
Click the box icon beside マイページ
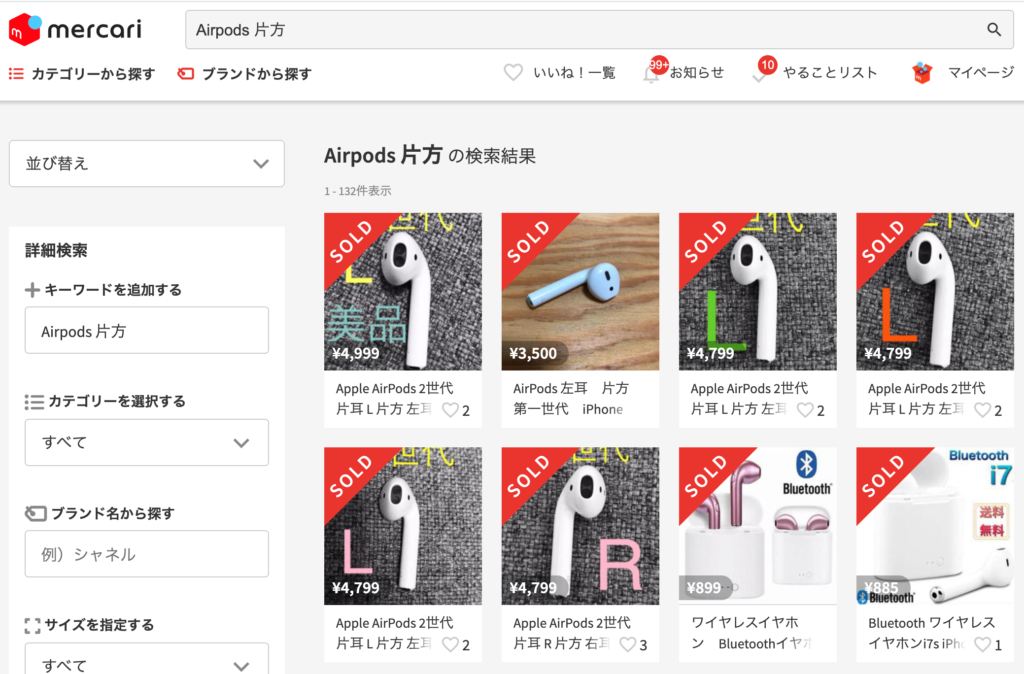tap(922, 72)
